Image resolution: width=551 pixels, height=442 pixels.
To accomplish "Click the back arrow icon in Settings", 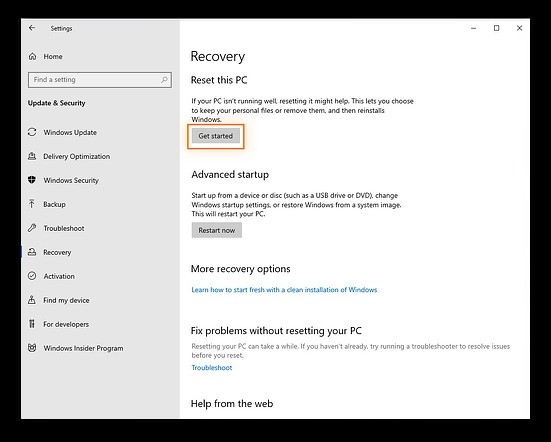I will (x=32, y=28).
